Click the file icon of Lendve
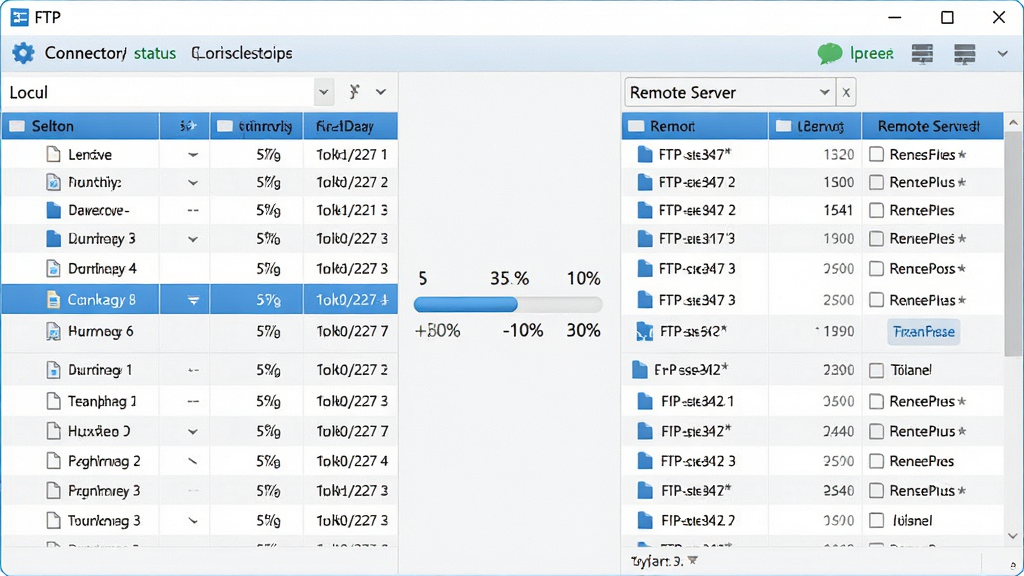1024x576 pixels. pos(53,155)
